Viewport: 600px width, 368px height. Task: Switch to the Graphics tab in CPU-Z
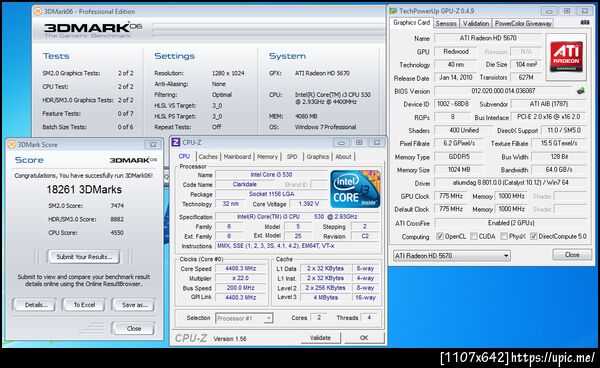(318, 156)
